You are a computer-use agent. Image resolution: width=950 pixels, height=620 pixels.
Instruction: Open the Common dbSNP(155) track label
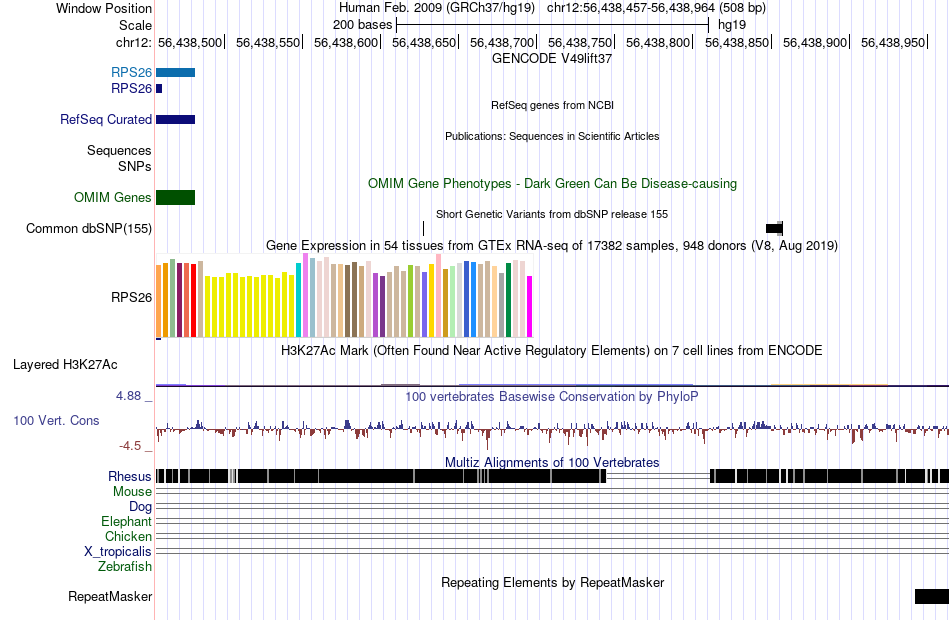tap(88, 228)
